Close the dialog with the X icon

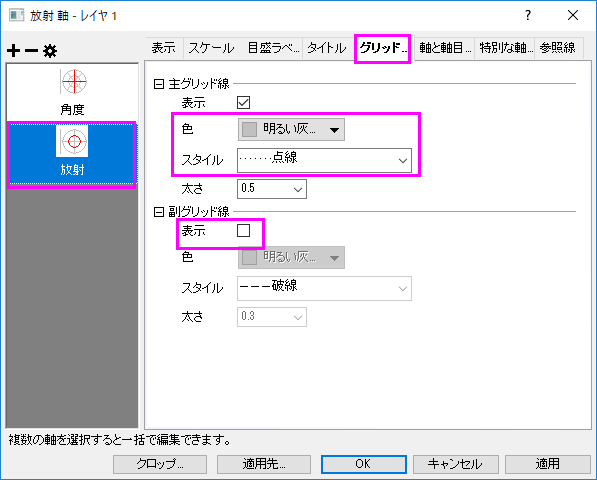click(573, 15)
